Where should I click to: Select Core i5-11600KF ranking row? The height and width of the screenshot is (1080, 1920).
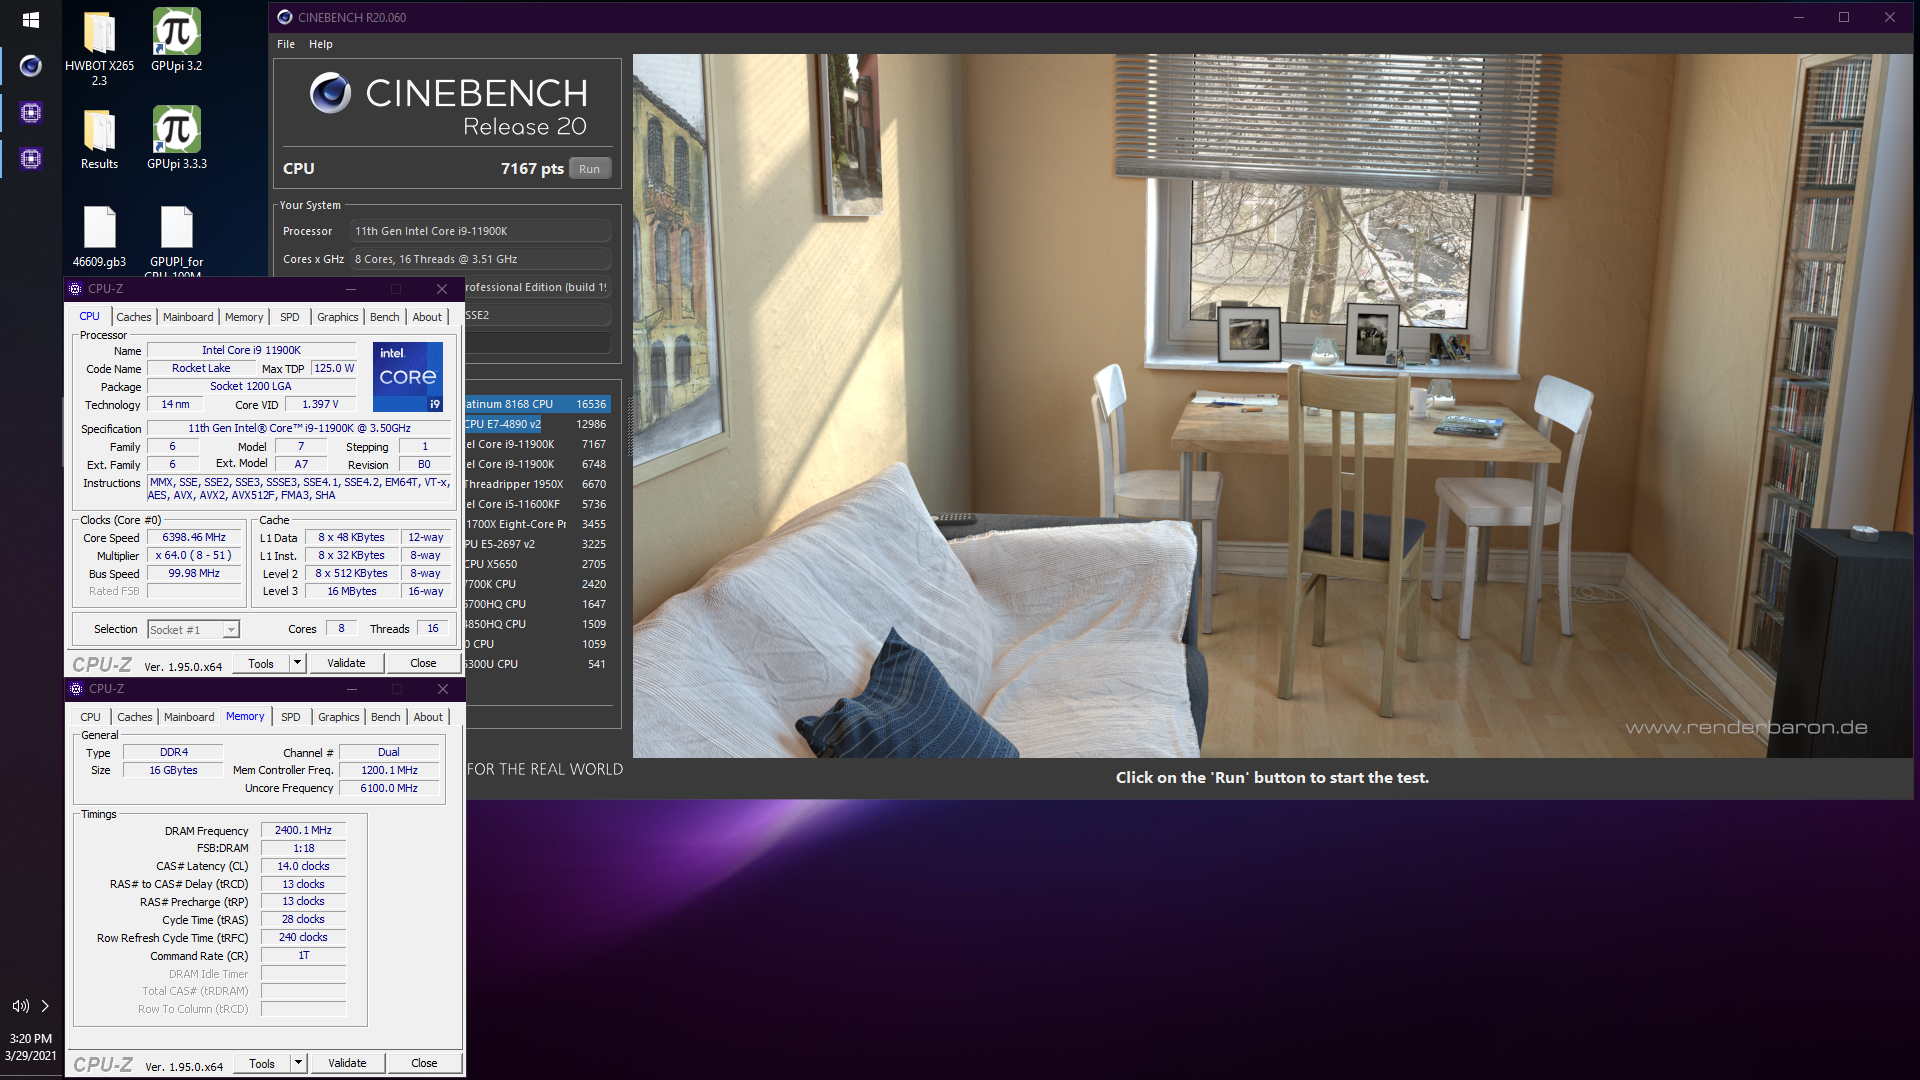537,504
